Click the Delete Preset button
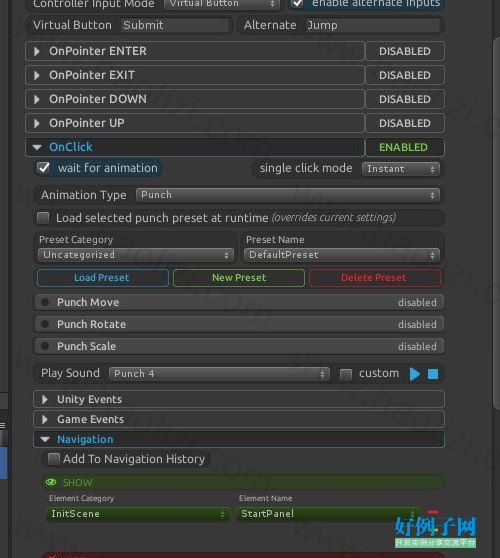The width and height of the screenshot is (500, 558). click(x=374, y=278)
